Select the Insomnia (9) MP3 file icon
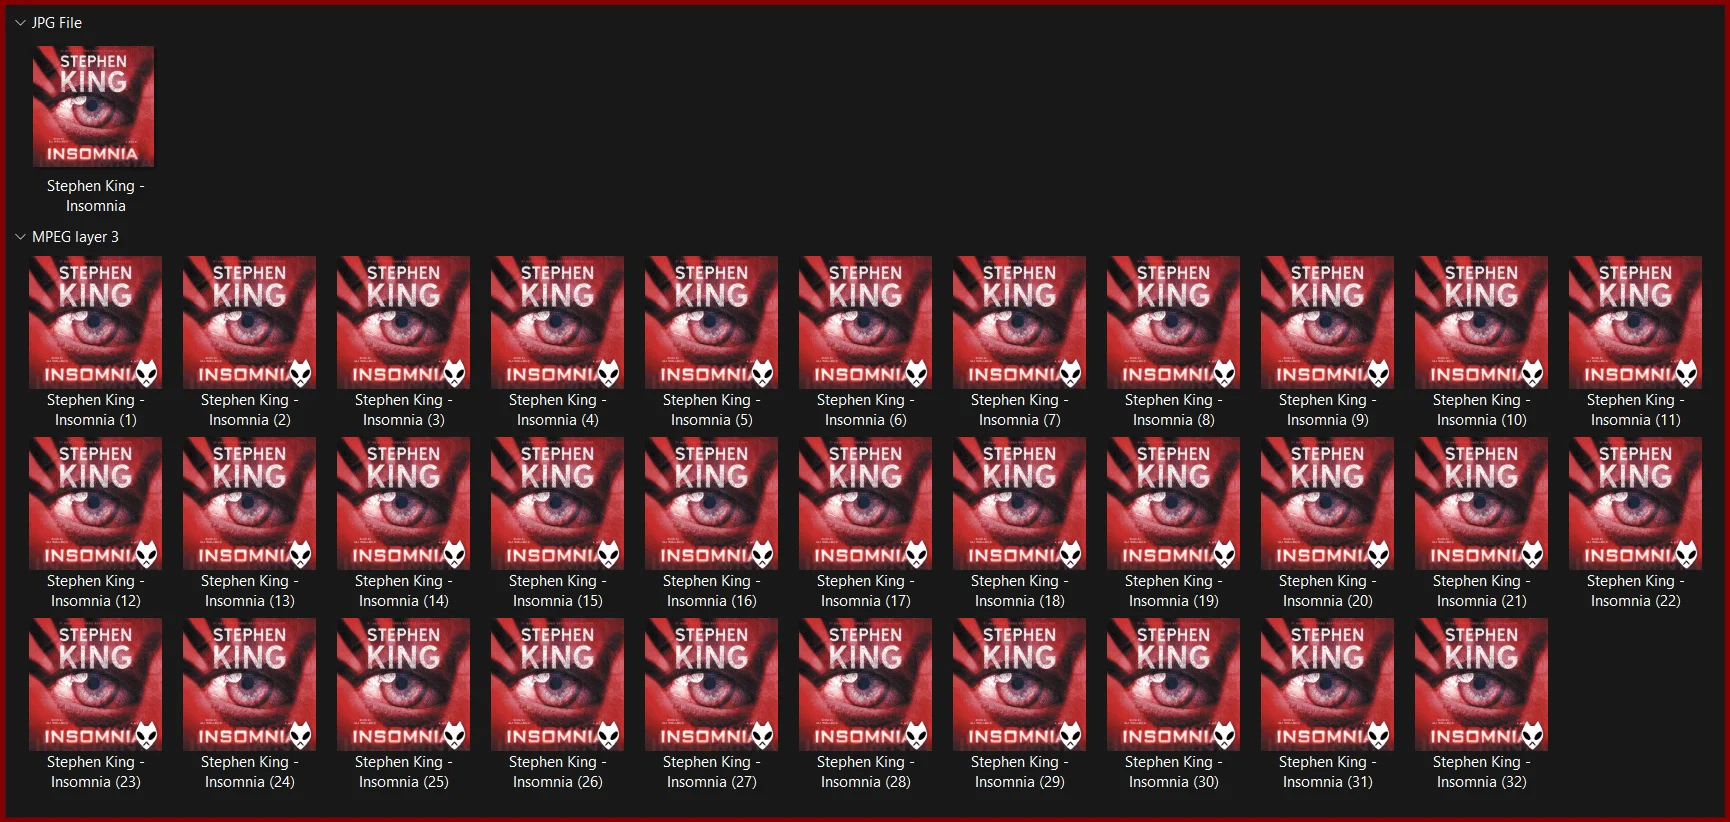The width and height of the screenshot is (1730, 822). [1328, 322]
